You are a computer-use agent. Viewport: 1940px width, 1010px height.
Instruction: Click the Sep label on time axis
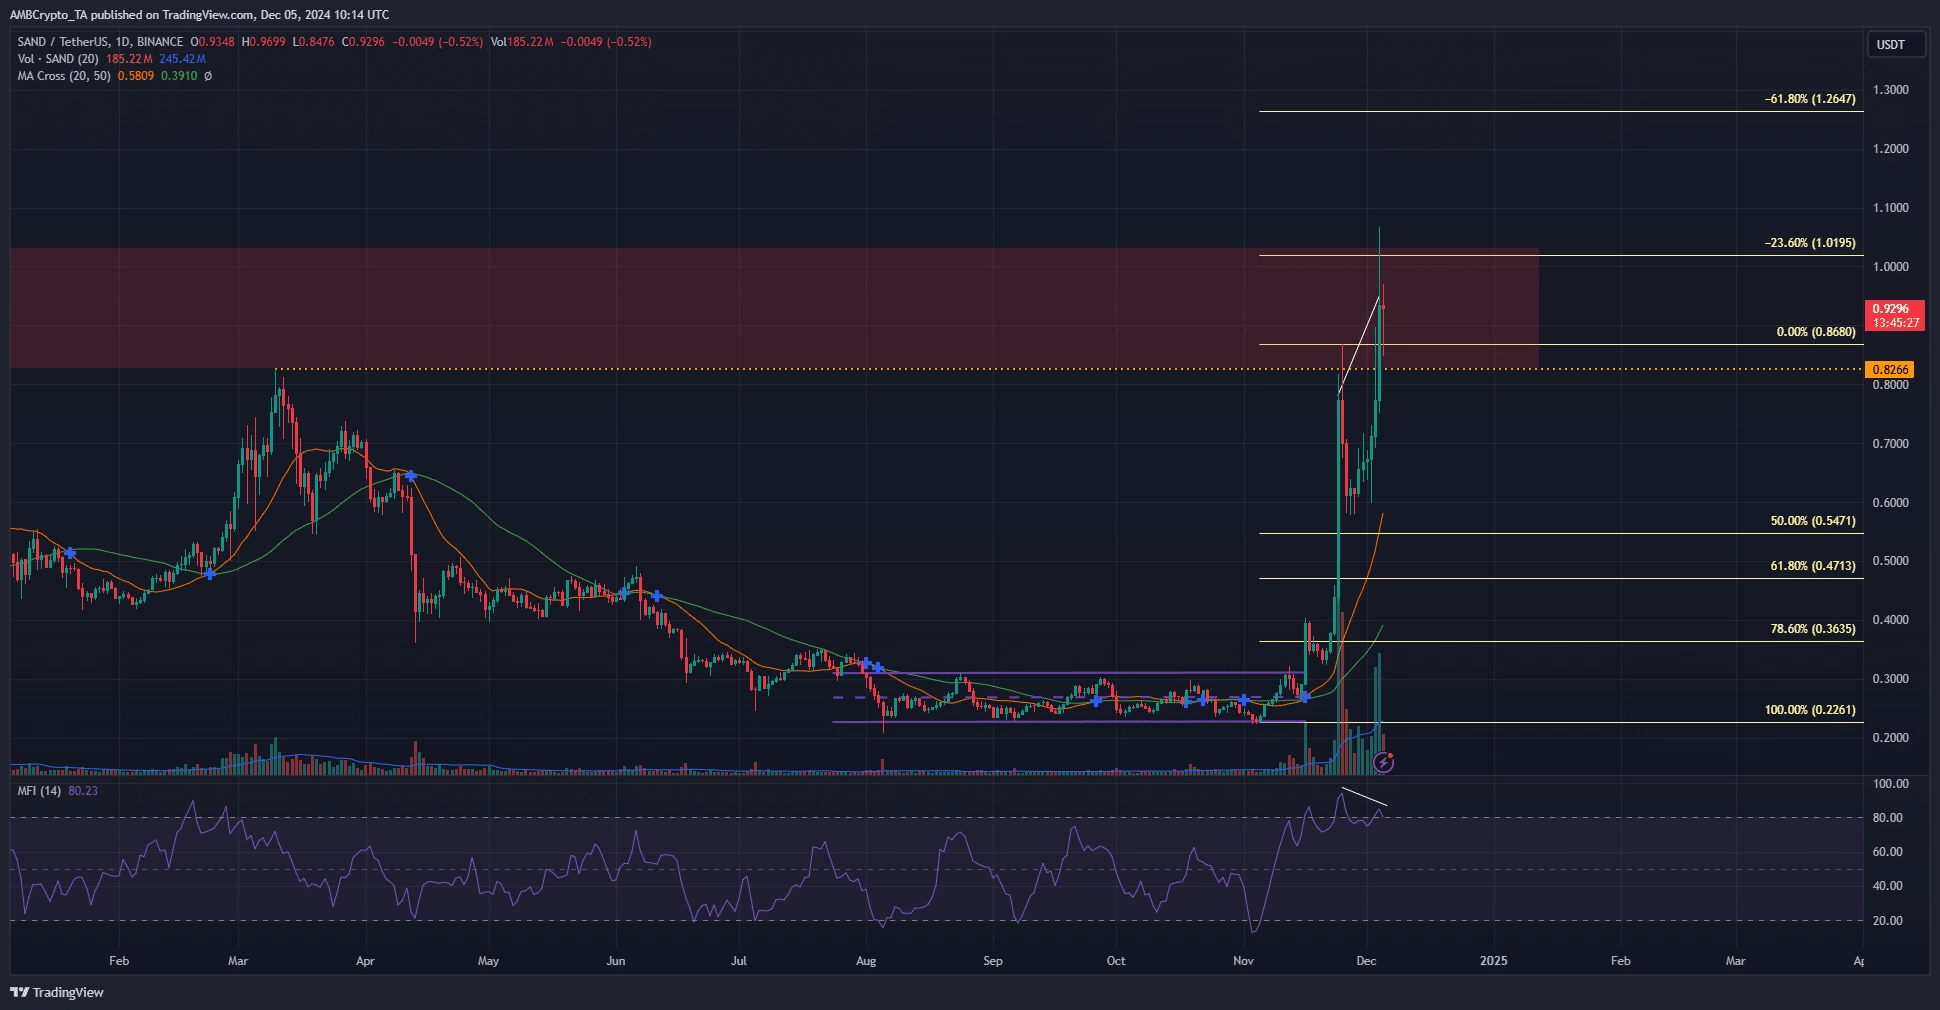pyautogui.click(x=993, y=961)
